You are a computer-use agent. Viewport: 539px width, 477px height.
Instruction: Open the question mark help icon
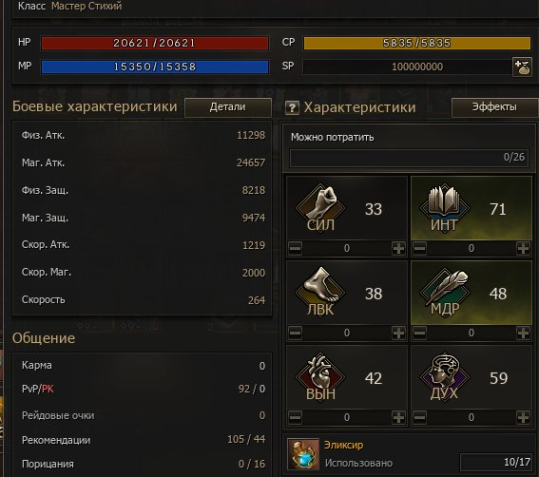(x=292, y=108)
